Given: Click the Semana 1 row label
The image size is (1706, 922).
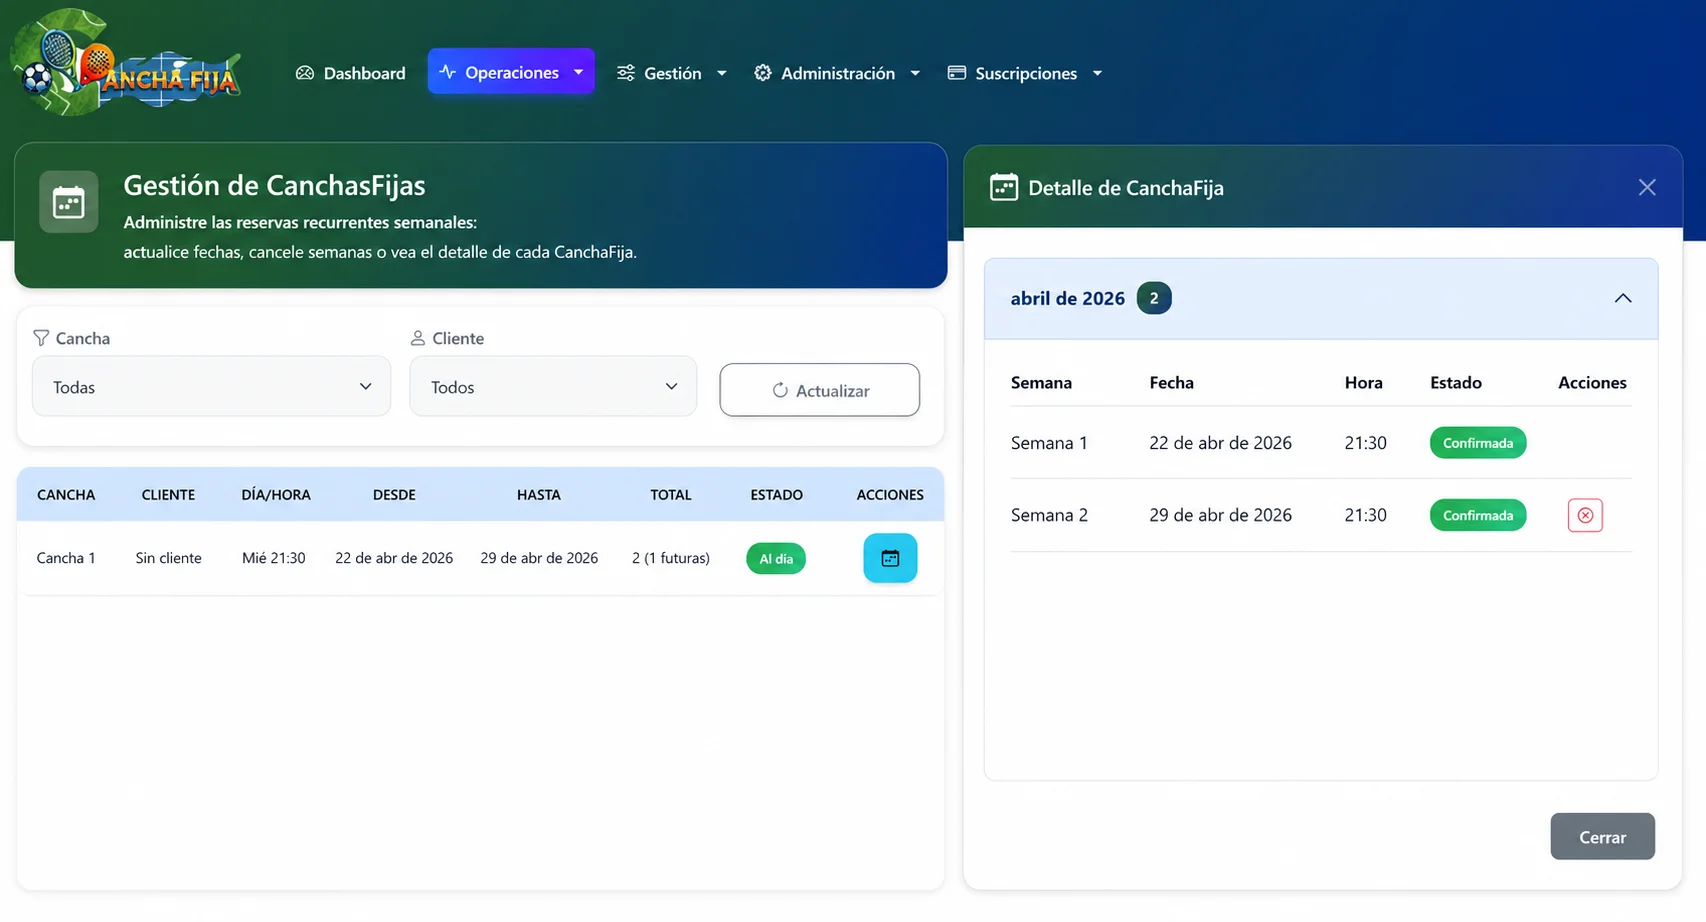Looking at the screenshot, I should pyautogui.click(x=1049, y=443).
